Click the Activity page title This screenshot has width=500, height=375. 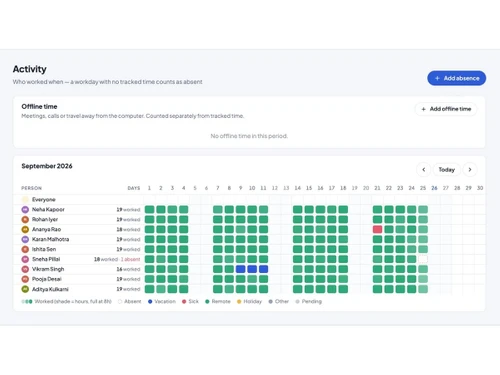click(29, 69)
